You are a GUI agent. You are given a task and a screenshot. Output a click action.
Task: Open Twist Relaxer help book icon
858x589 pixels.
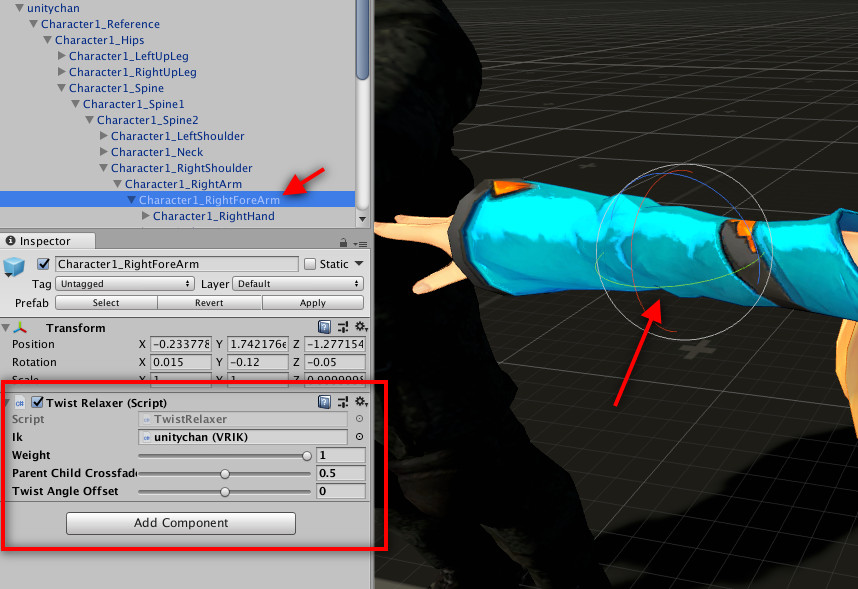324,402
